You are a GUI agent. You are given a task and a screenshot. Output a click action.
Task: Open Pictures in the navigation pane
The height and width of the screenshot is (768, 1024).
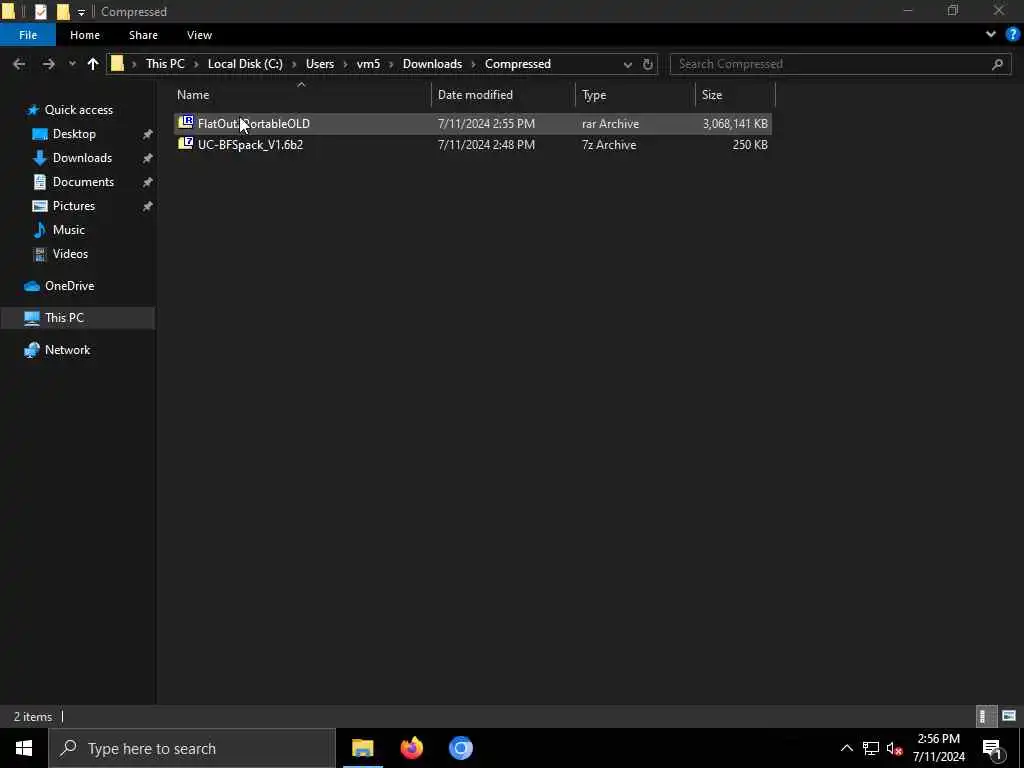pyautogui.click(x=74, y=206)
